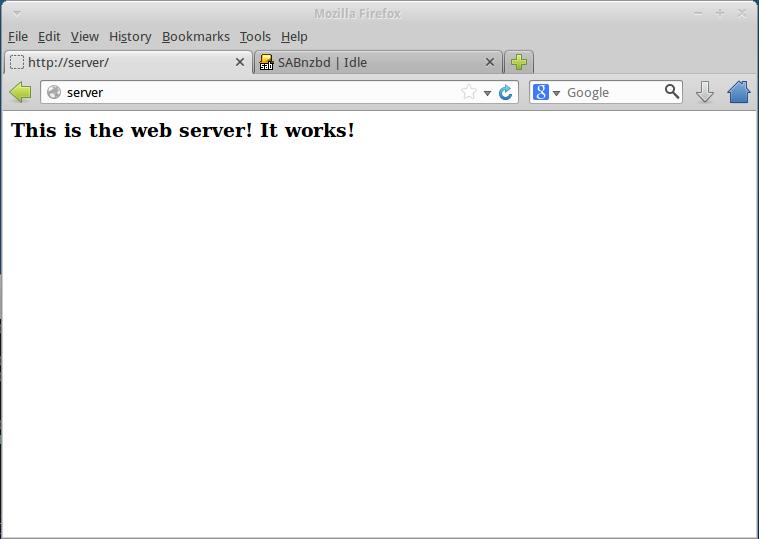This screenshot has width=759, height=539.
Task: Open the View menu
Action: coord(85,37)
